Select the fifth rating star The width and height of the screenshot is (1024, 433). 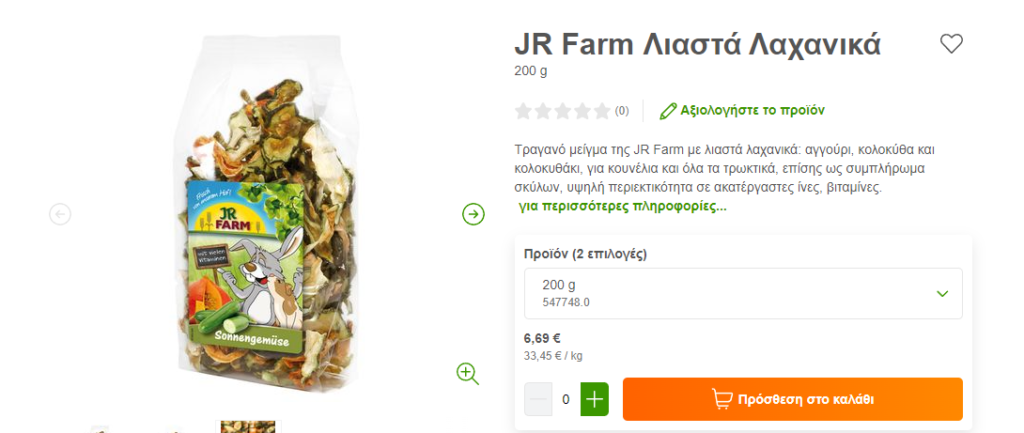(x=601, y=111)
